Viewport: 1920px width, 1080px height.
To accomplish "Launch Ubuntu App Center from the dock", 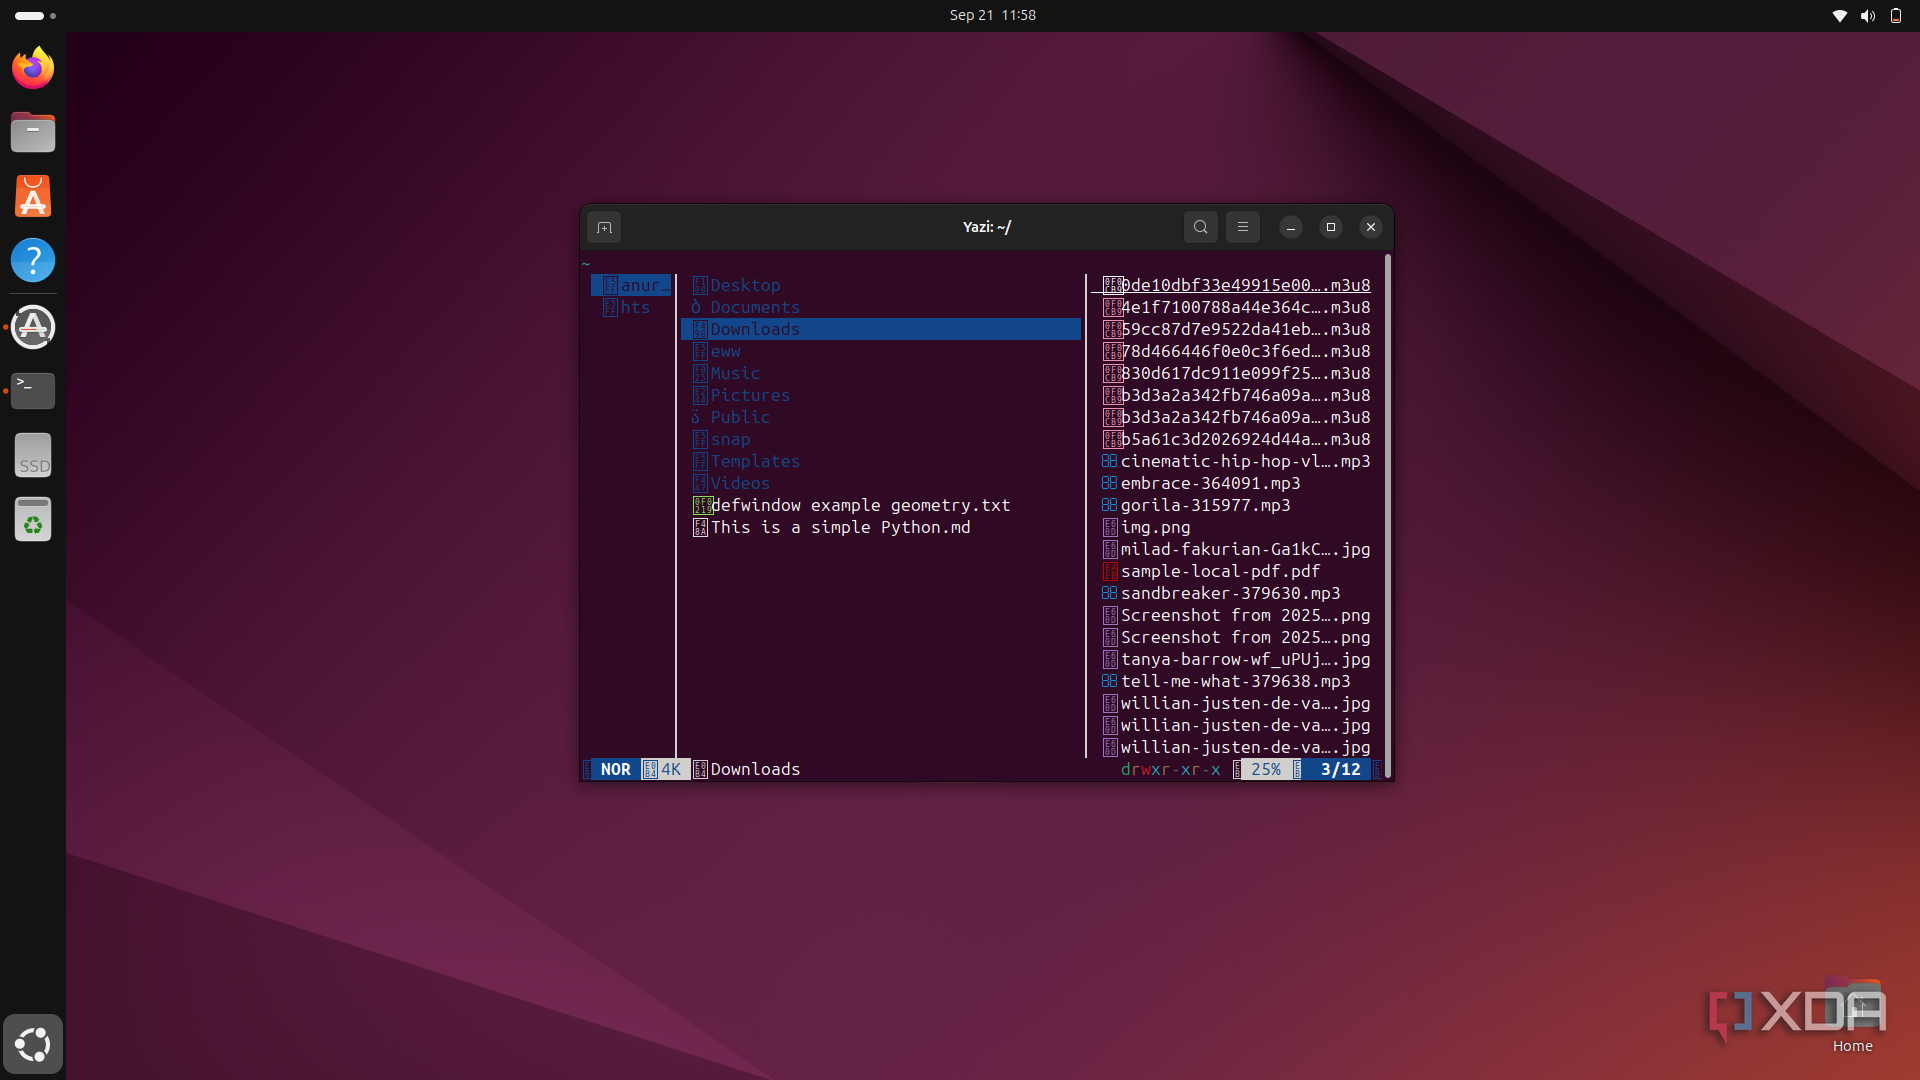I will (33, 196).
